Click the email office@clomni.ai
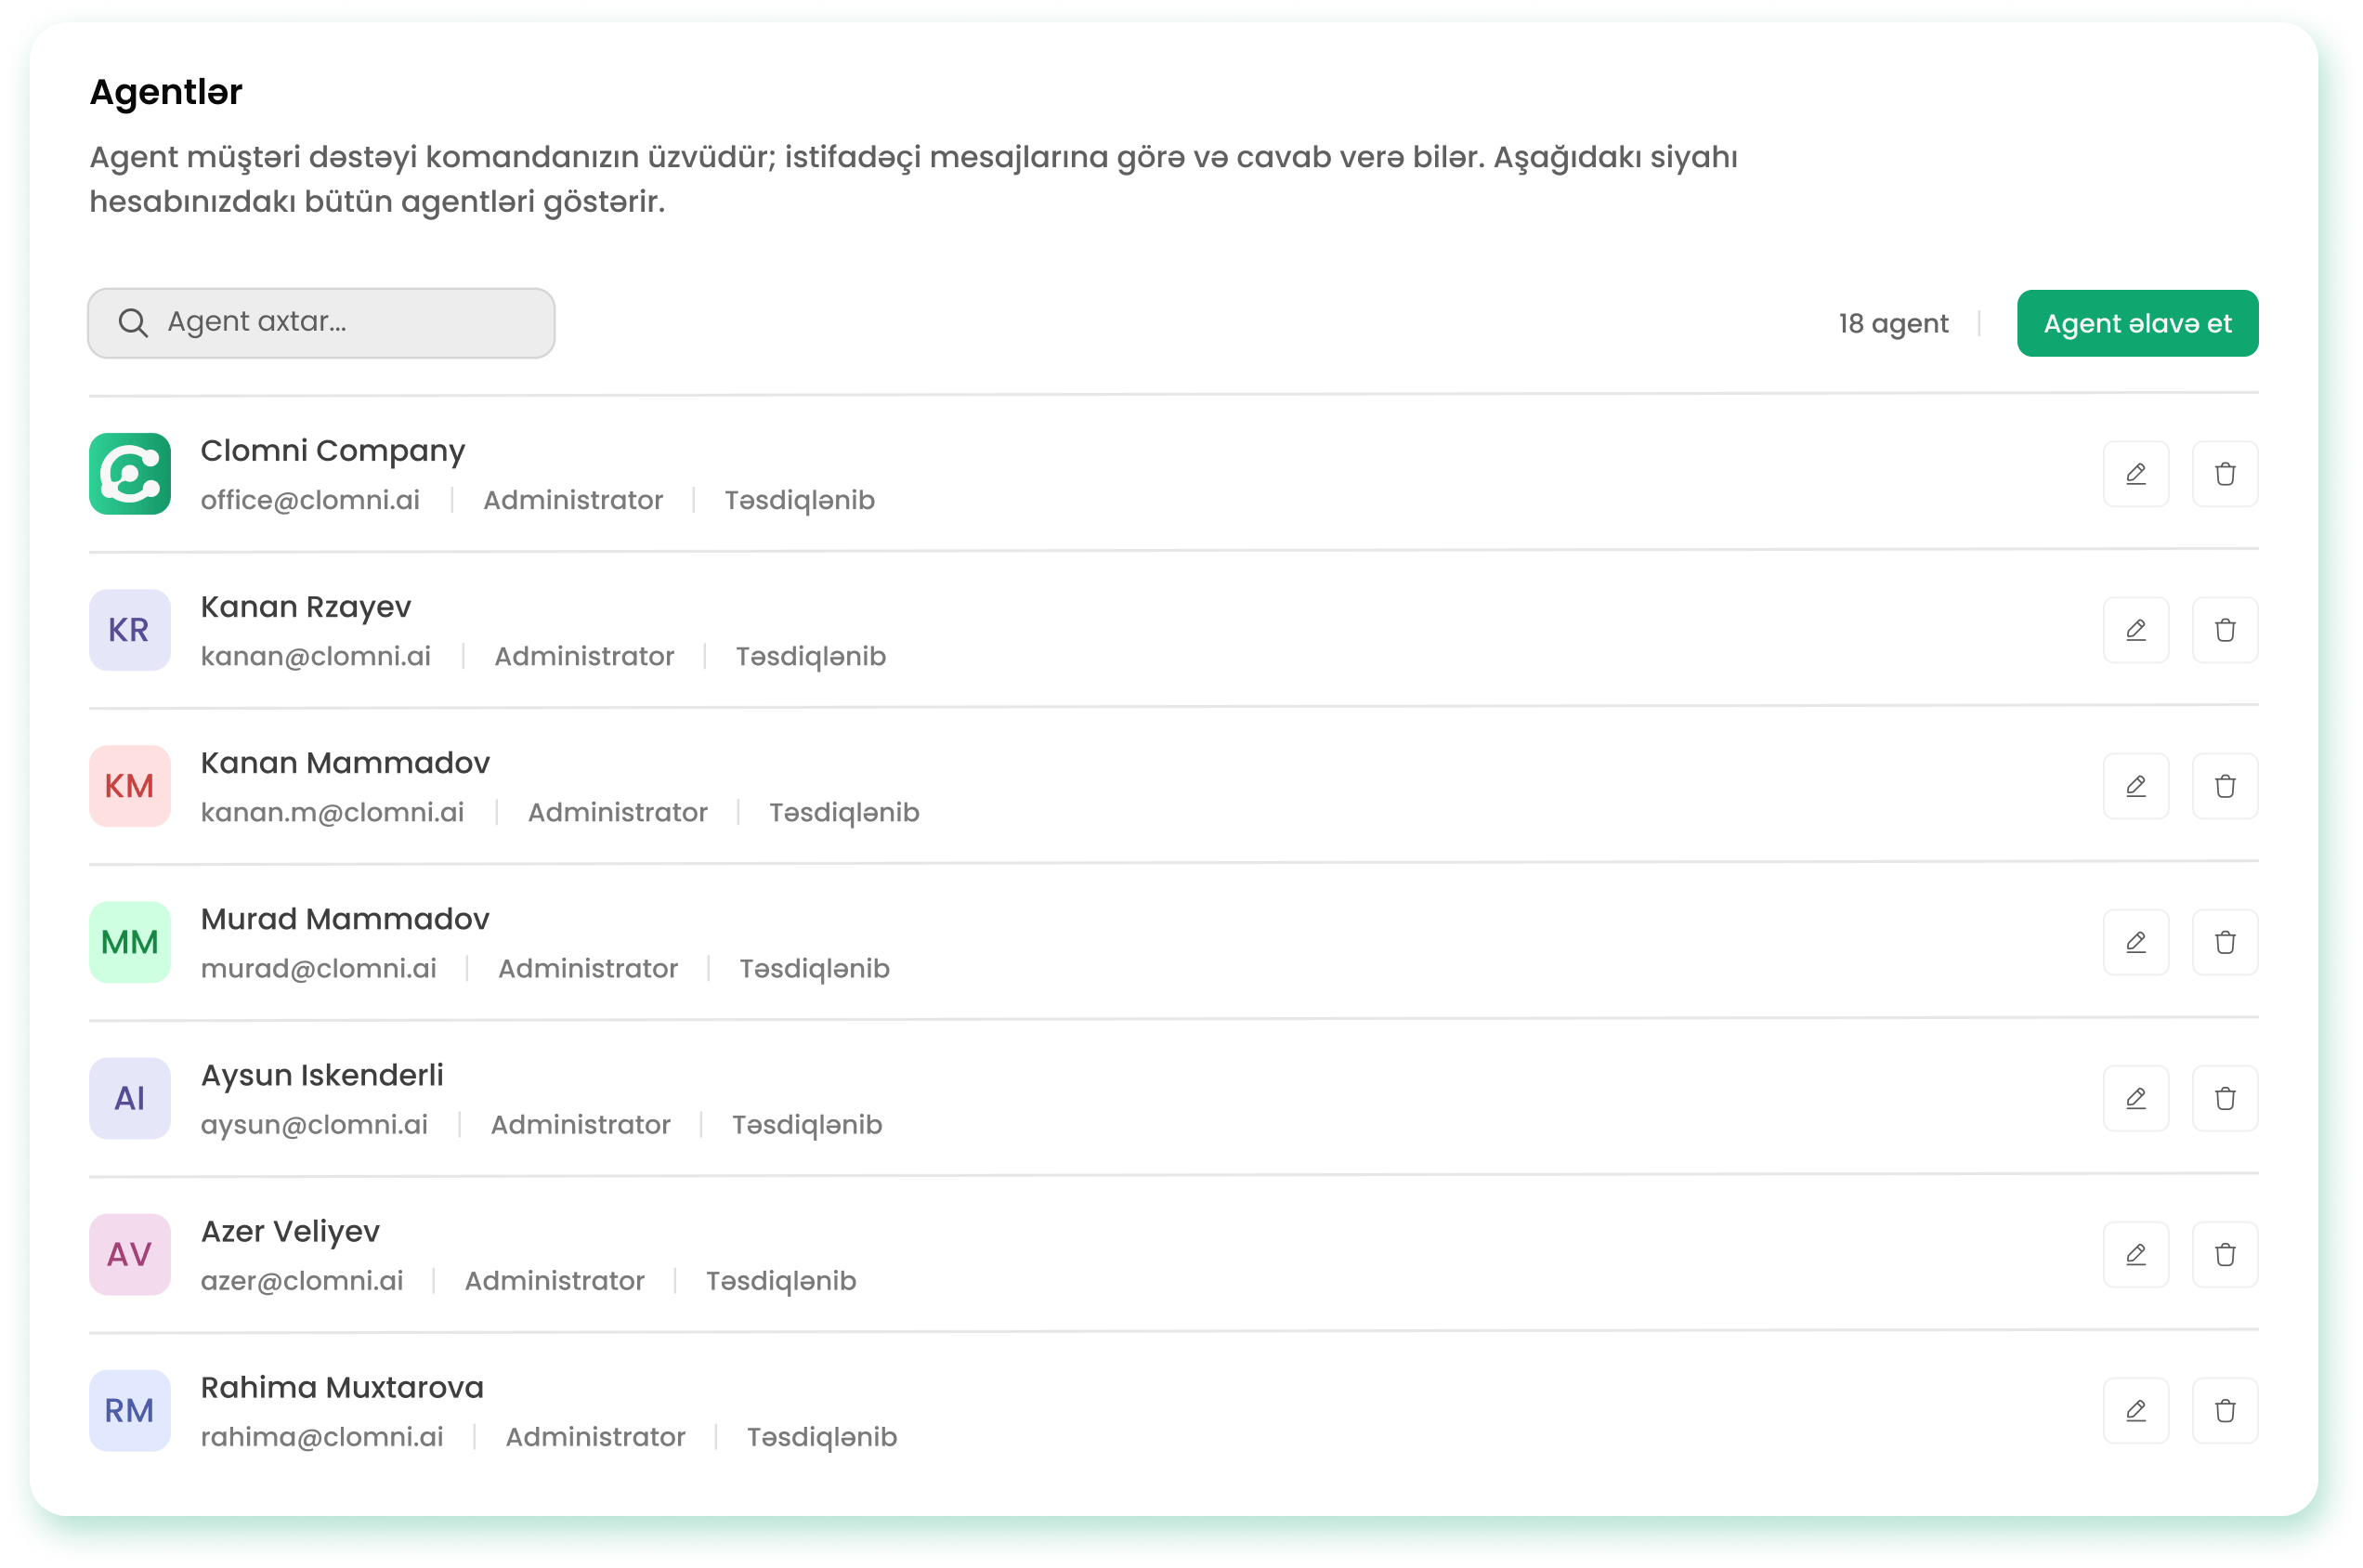The width and height of the screenshot is (2363, 1568). [x=310, y=500]
